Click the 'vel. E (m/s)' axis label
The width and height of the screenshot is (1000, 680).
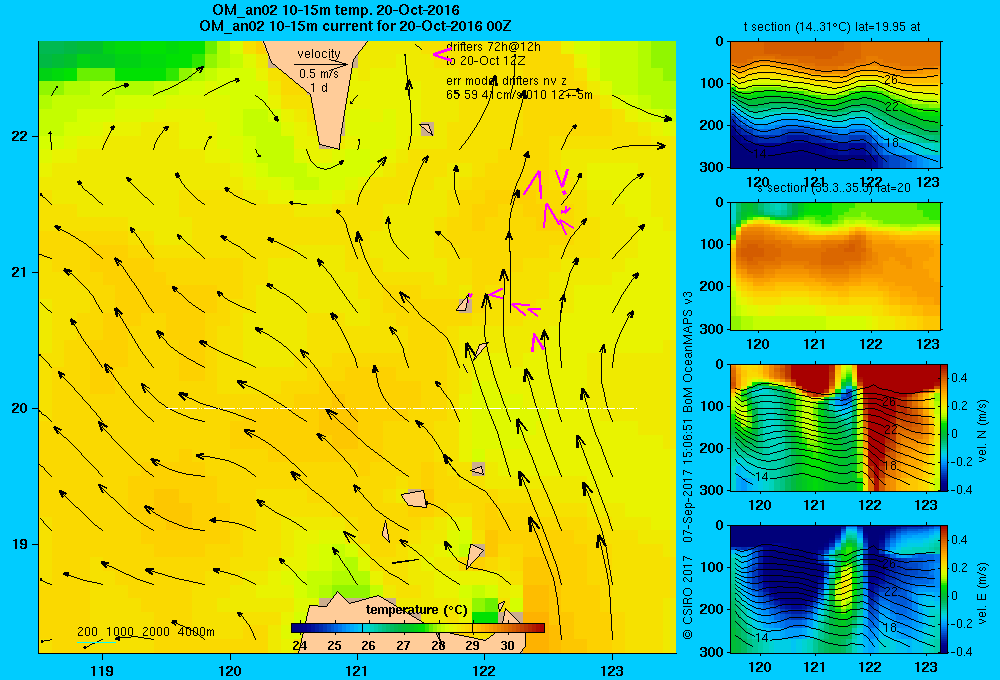pos(982,592)
